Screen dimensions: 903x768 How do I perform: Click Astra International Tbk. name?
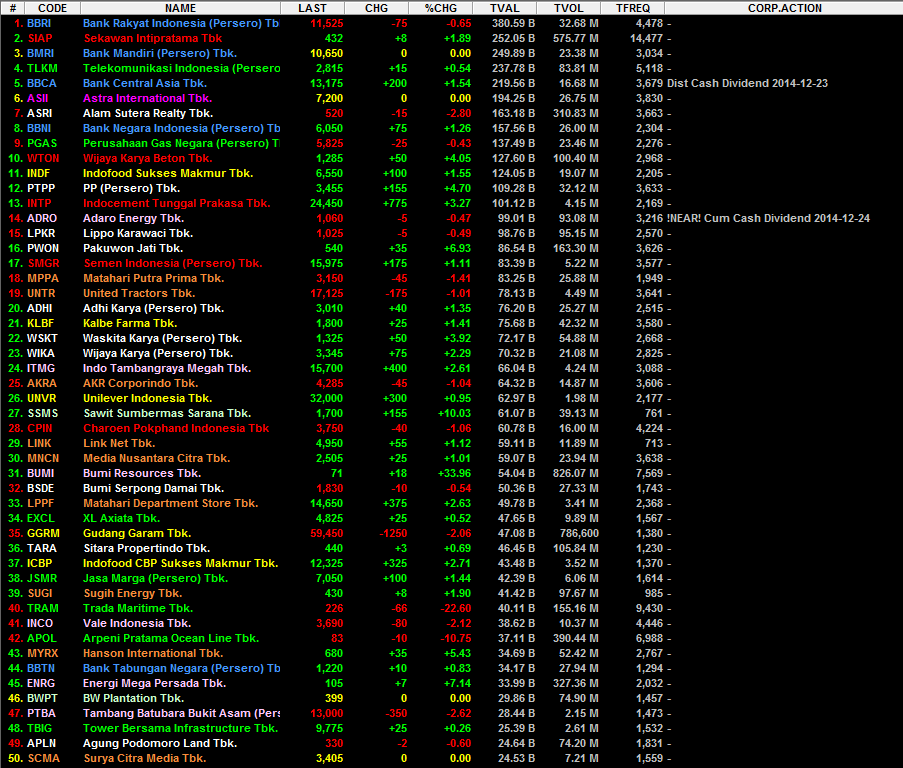(147, 98)
